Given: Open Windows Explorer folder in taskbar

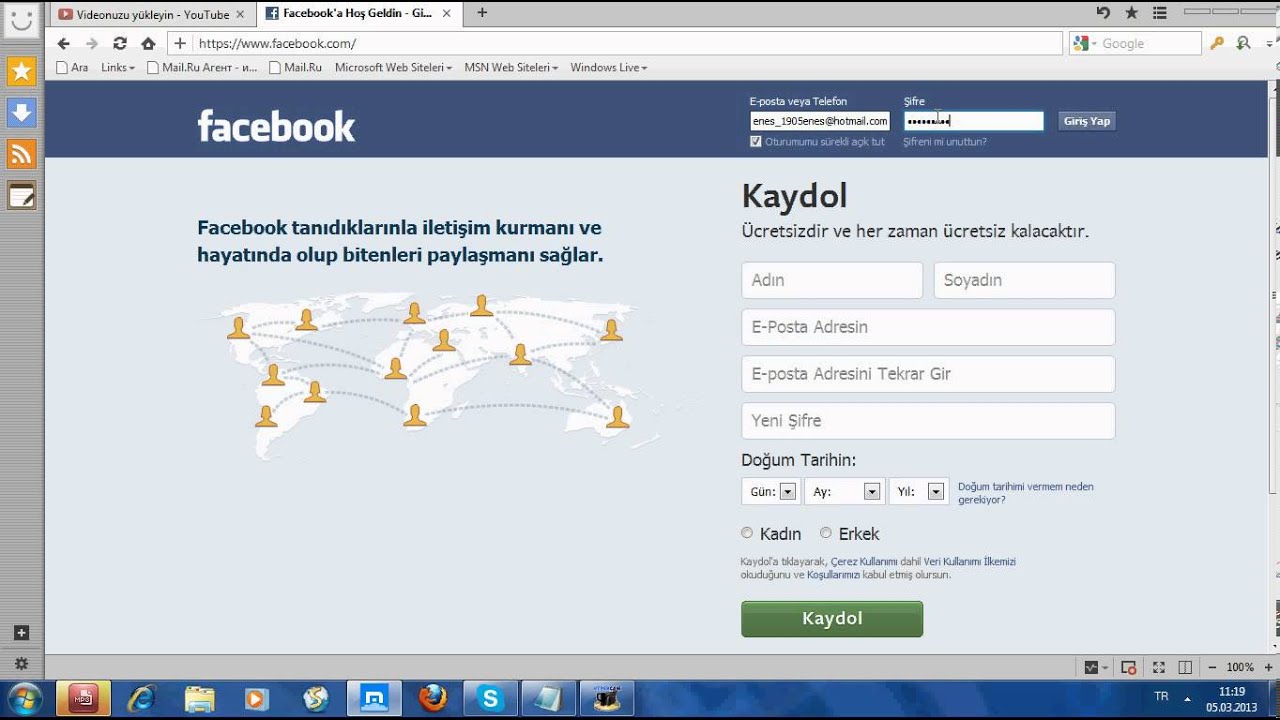Looking at the screenshot, I should pyautogui.click(x=199, y=698).
